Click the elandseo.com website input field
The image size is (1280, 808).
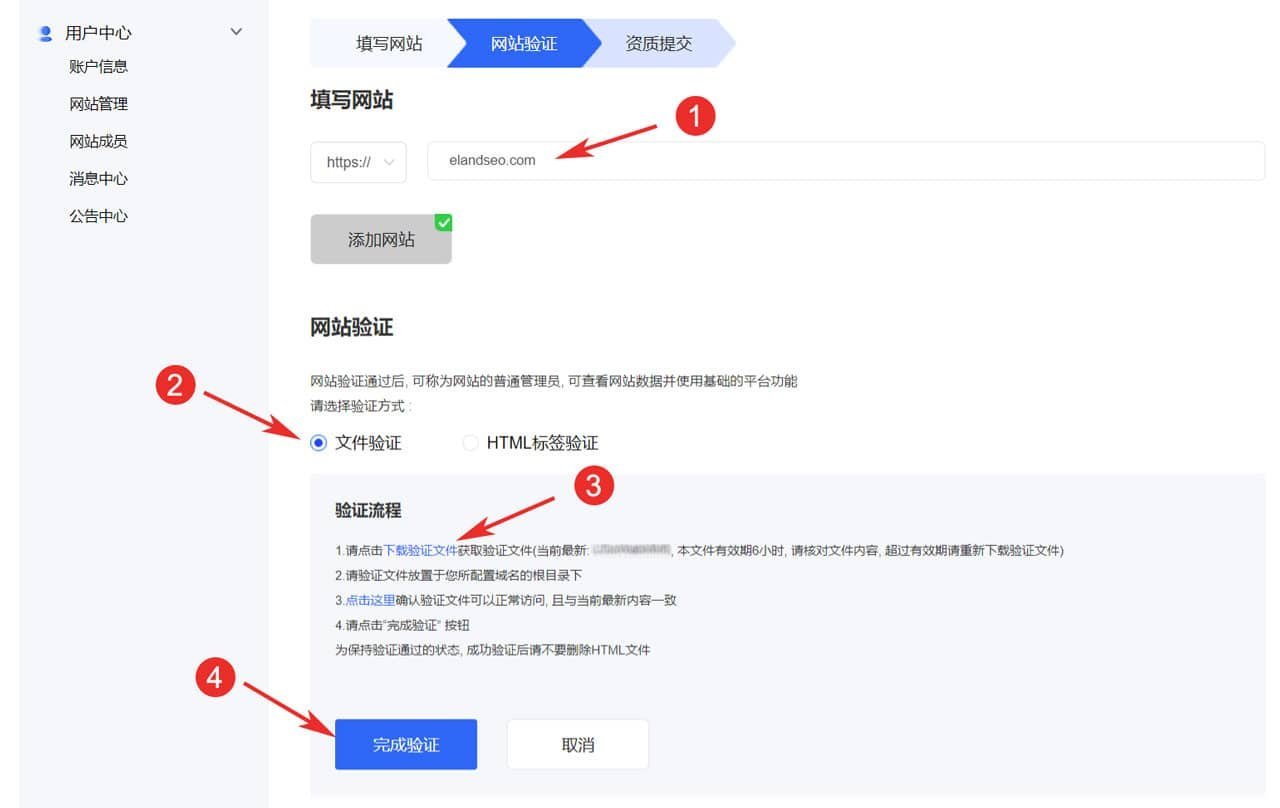click(846, 160)
